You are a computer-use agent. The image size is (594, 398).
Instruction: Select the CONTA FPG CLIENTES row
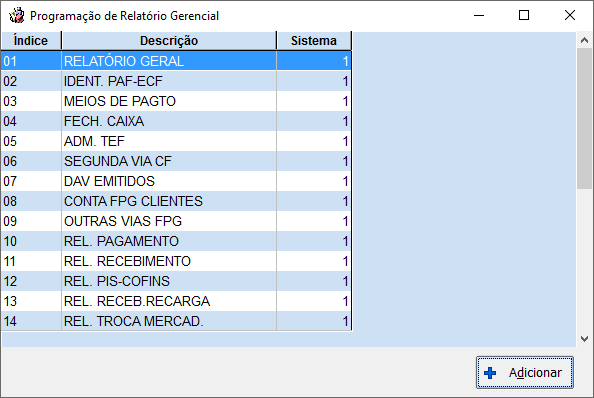pos(176,201)
